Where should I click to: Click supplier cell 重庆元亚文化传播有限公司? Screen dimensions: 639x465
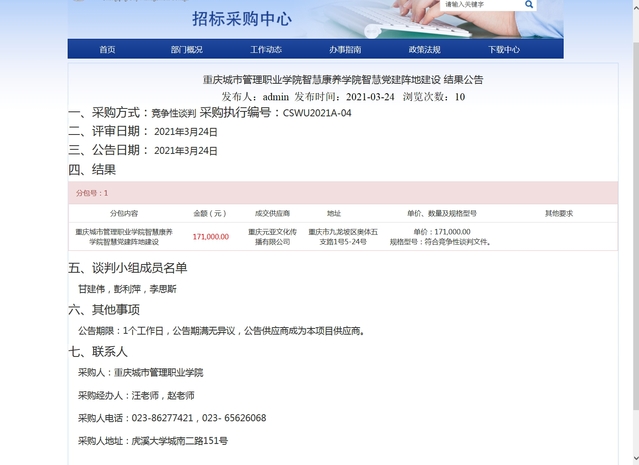(272, 237)
